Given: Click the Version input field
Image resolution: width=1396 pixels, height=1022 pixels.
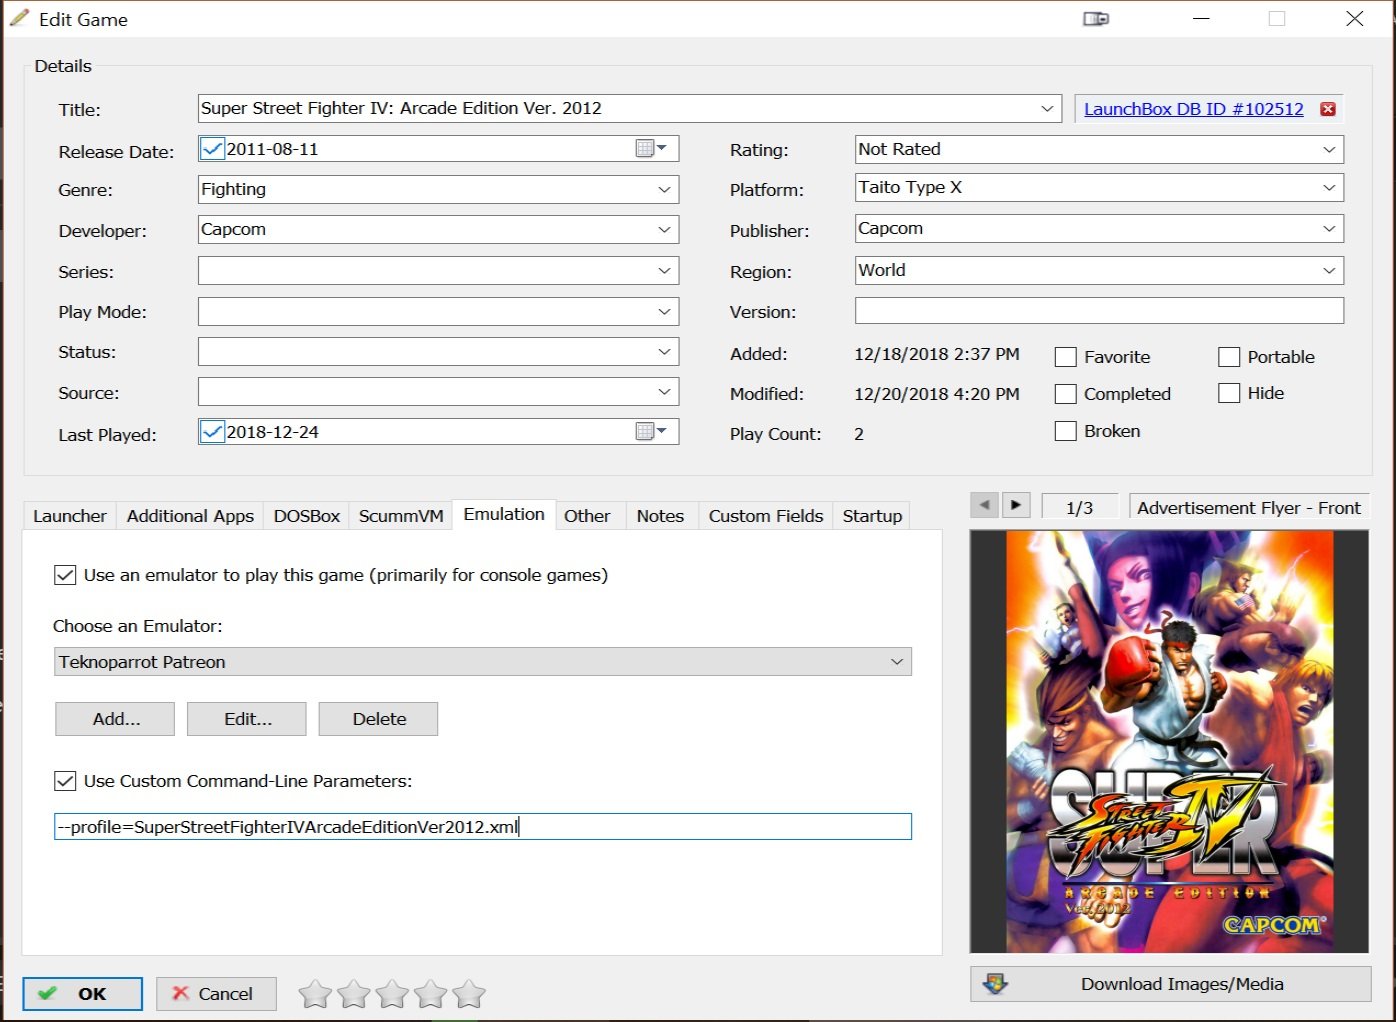Looking at the screenshot, I should (1099, 311).
